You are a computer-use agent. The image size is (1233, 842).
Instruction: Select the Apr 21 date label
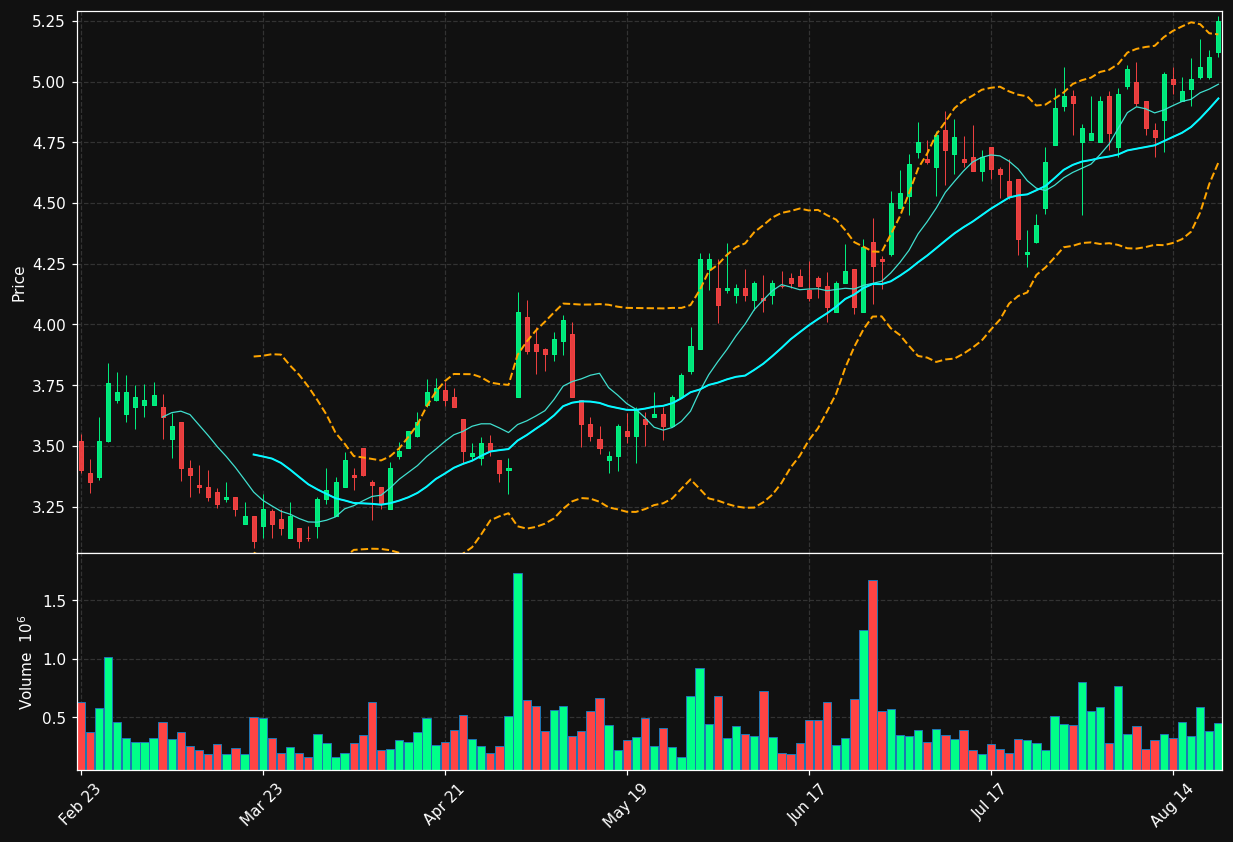[x=443, y=805]
